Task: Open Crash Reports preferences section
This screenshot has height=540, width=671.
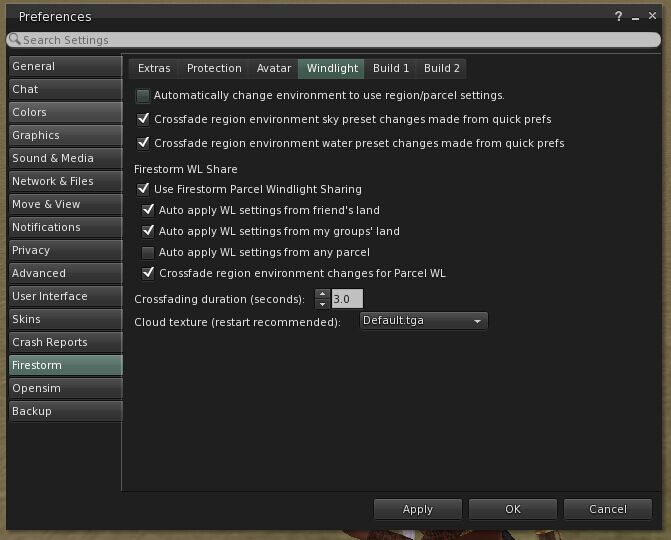Action: (x=65, y=342)
